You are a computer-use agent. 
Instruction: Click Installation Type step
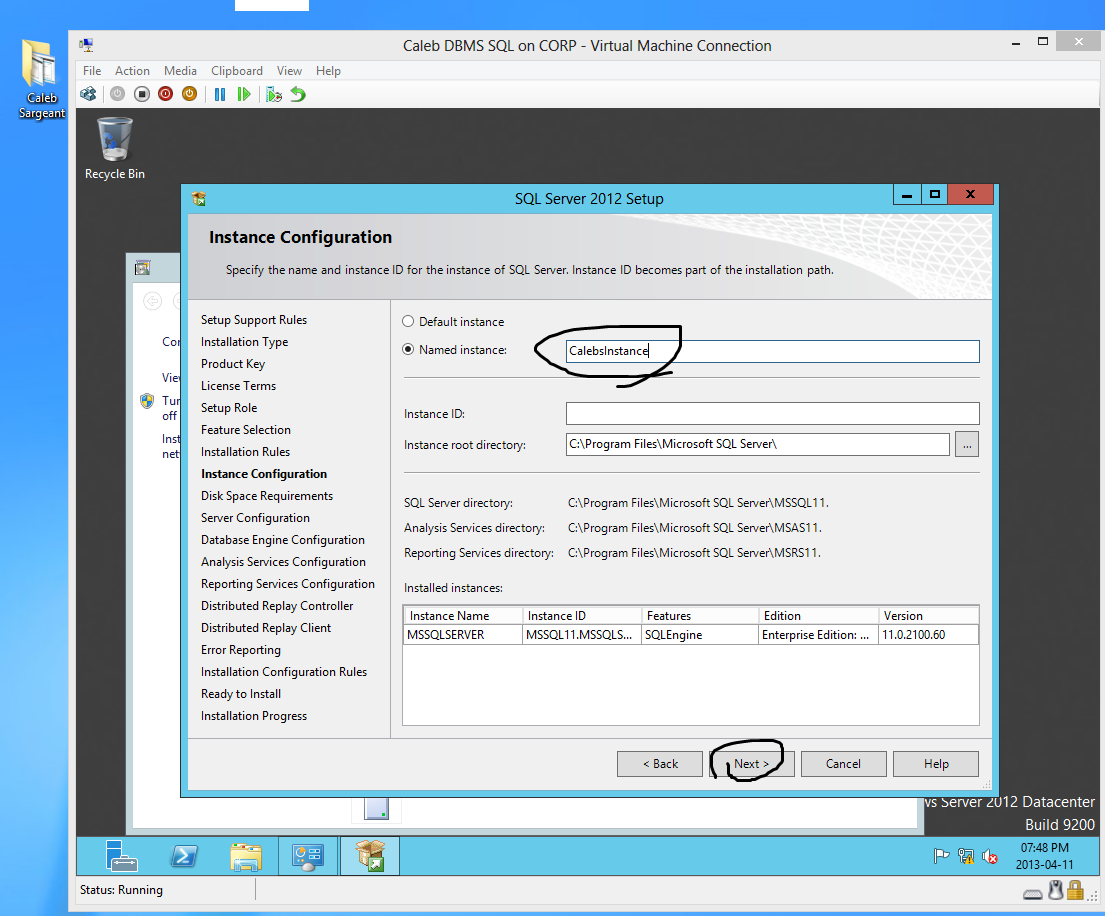pos(245,342)
